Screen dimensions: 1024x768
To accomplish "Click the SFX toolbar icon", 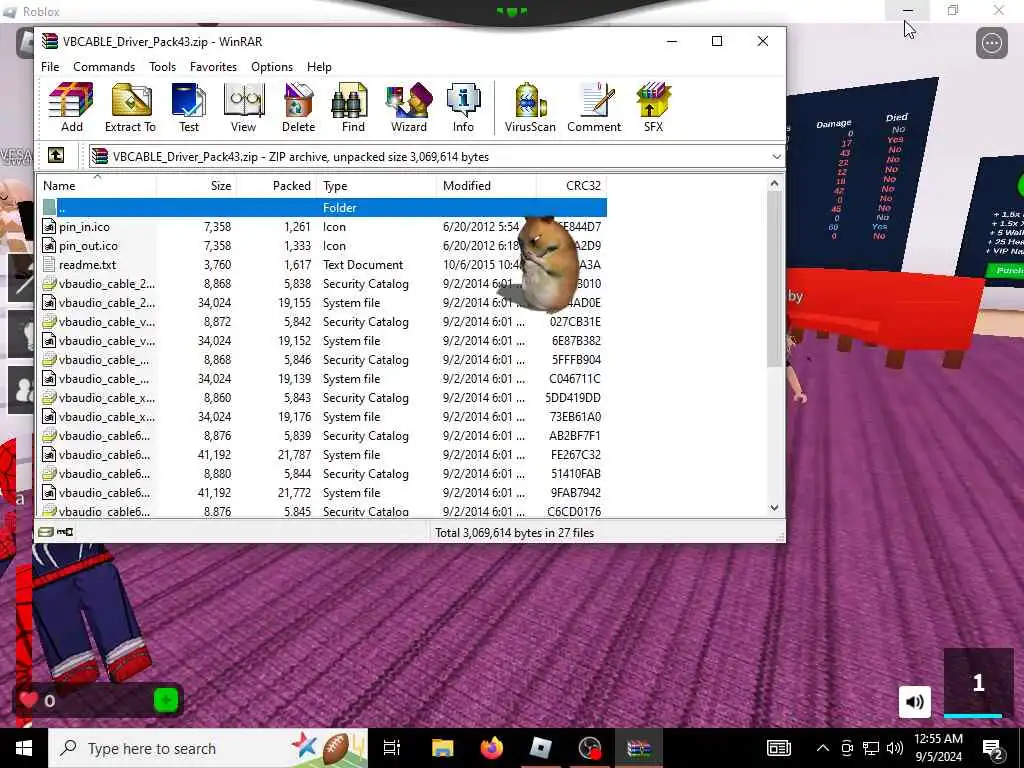I will click(x=653, y=108).
